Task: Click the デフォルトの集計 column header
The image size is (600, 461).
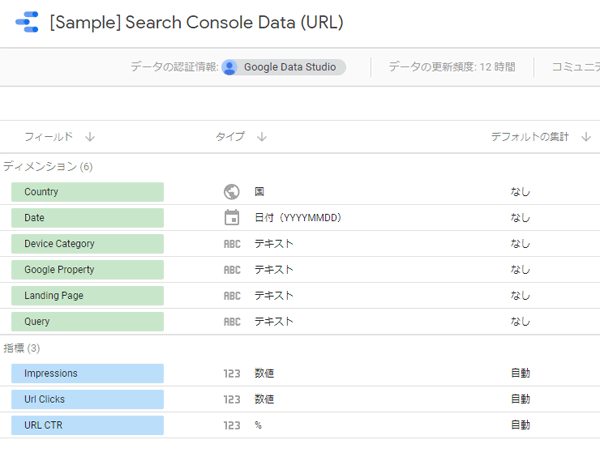Action: (530, 137)
